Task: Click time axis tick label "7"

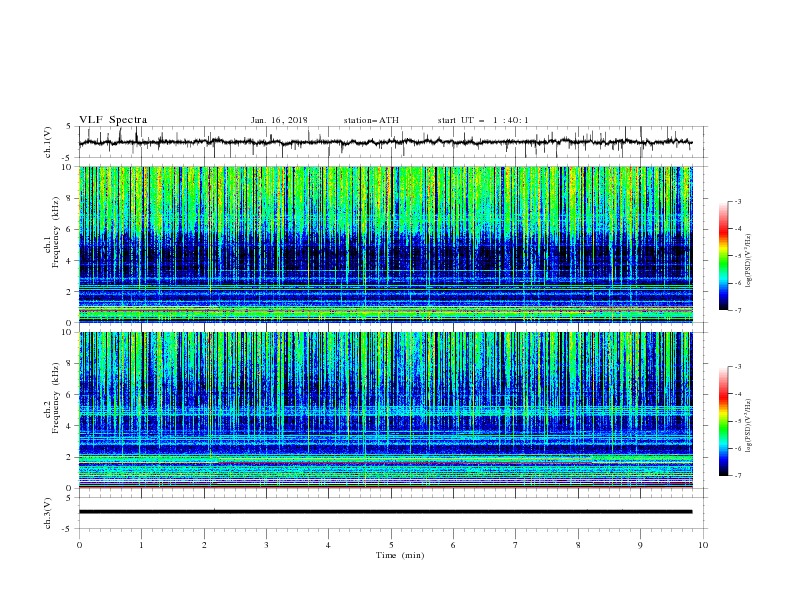Action: click(x=516, y=545)
